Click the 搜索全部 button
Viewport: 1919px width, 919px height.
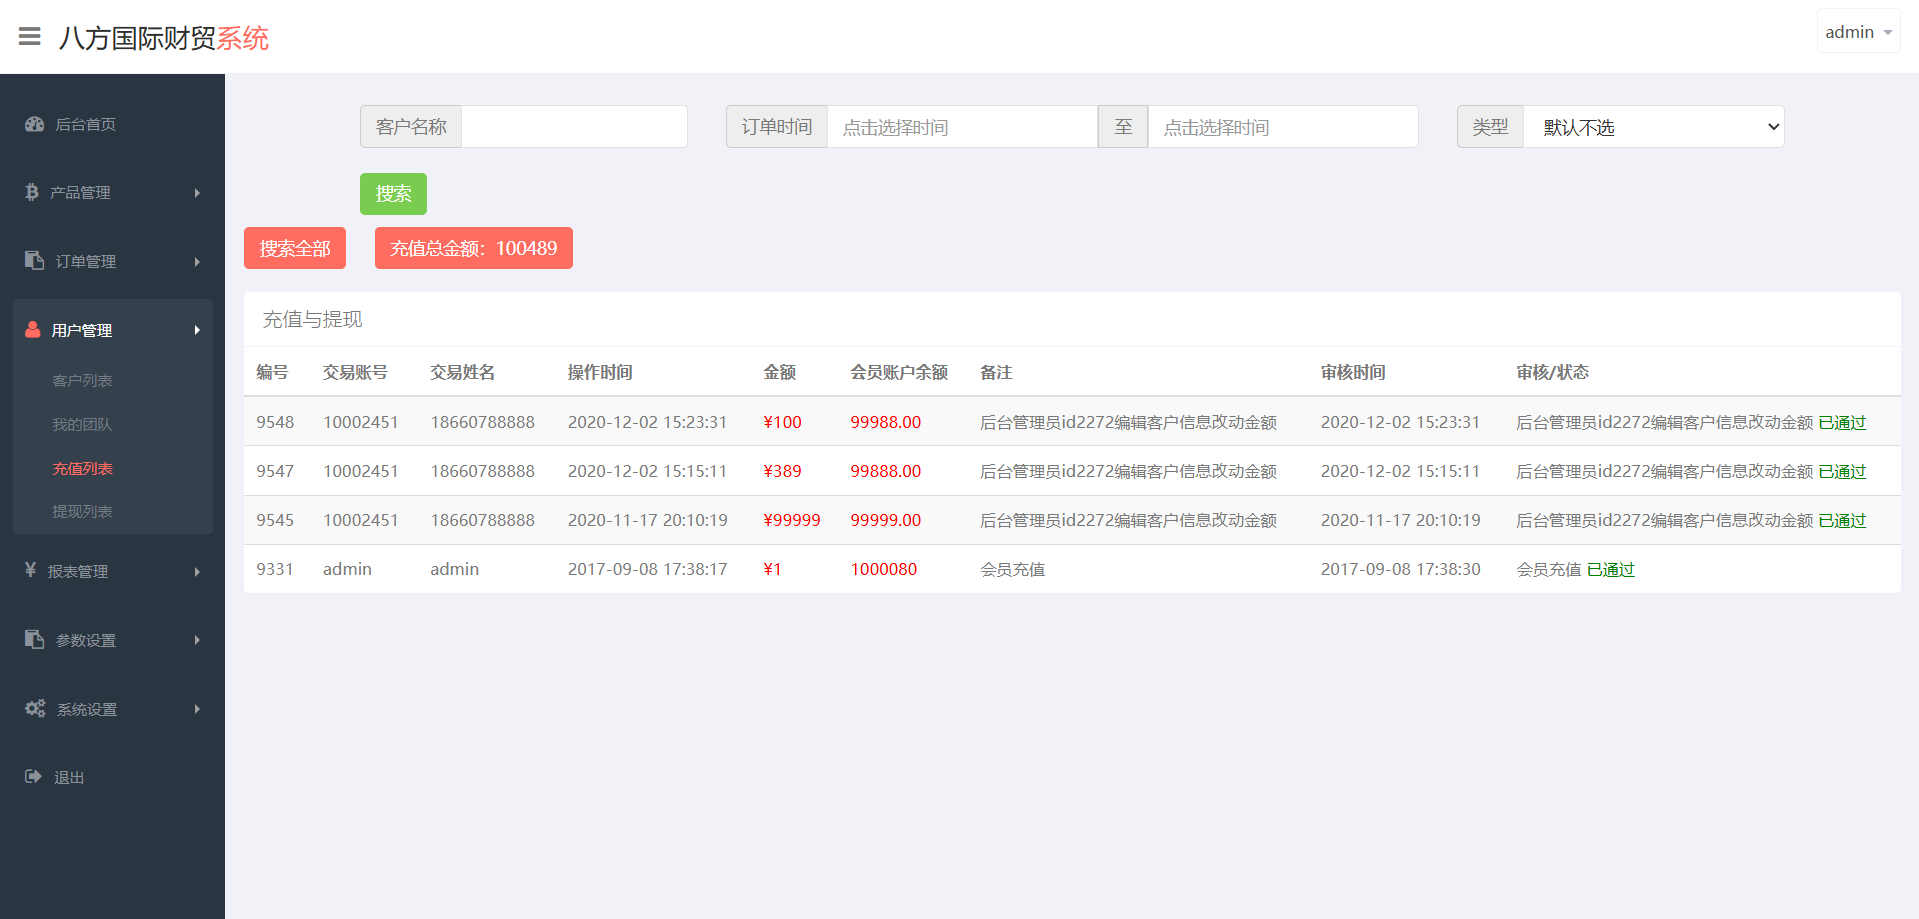coord(295,248)
